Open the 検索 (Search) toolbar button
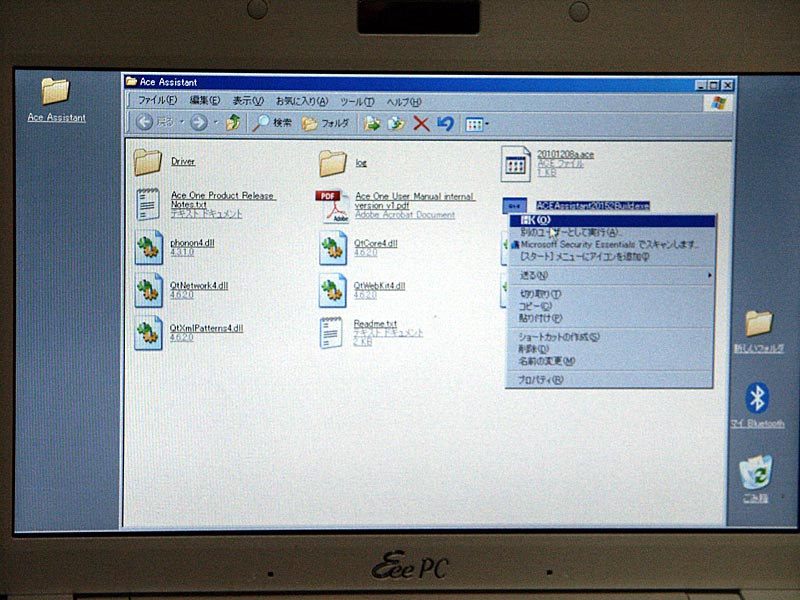The height and width of the screenshot is (600, 800). (272, 123)
